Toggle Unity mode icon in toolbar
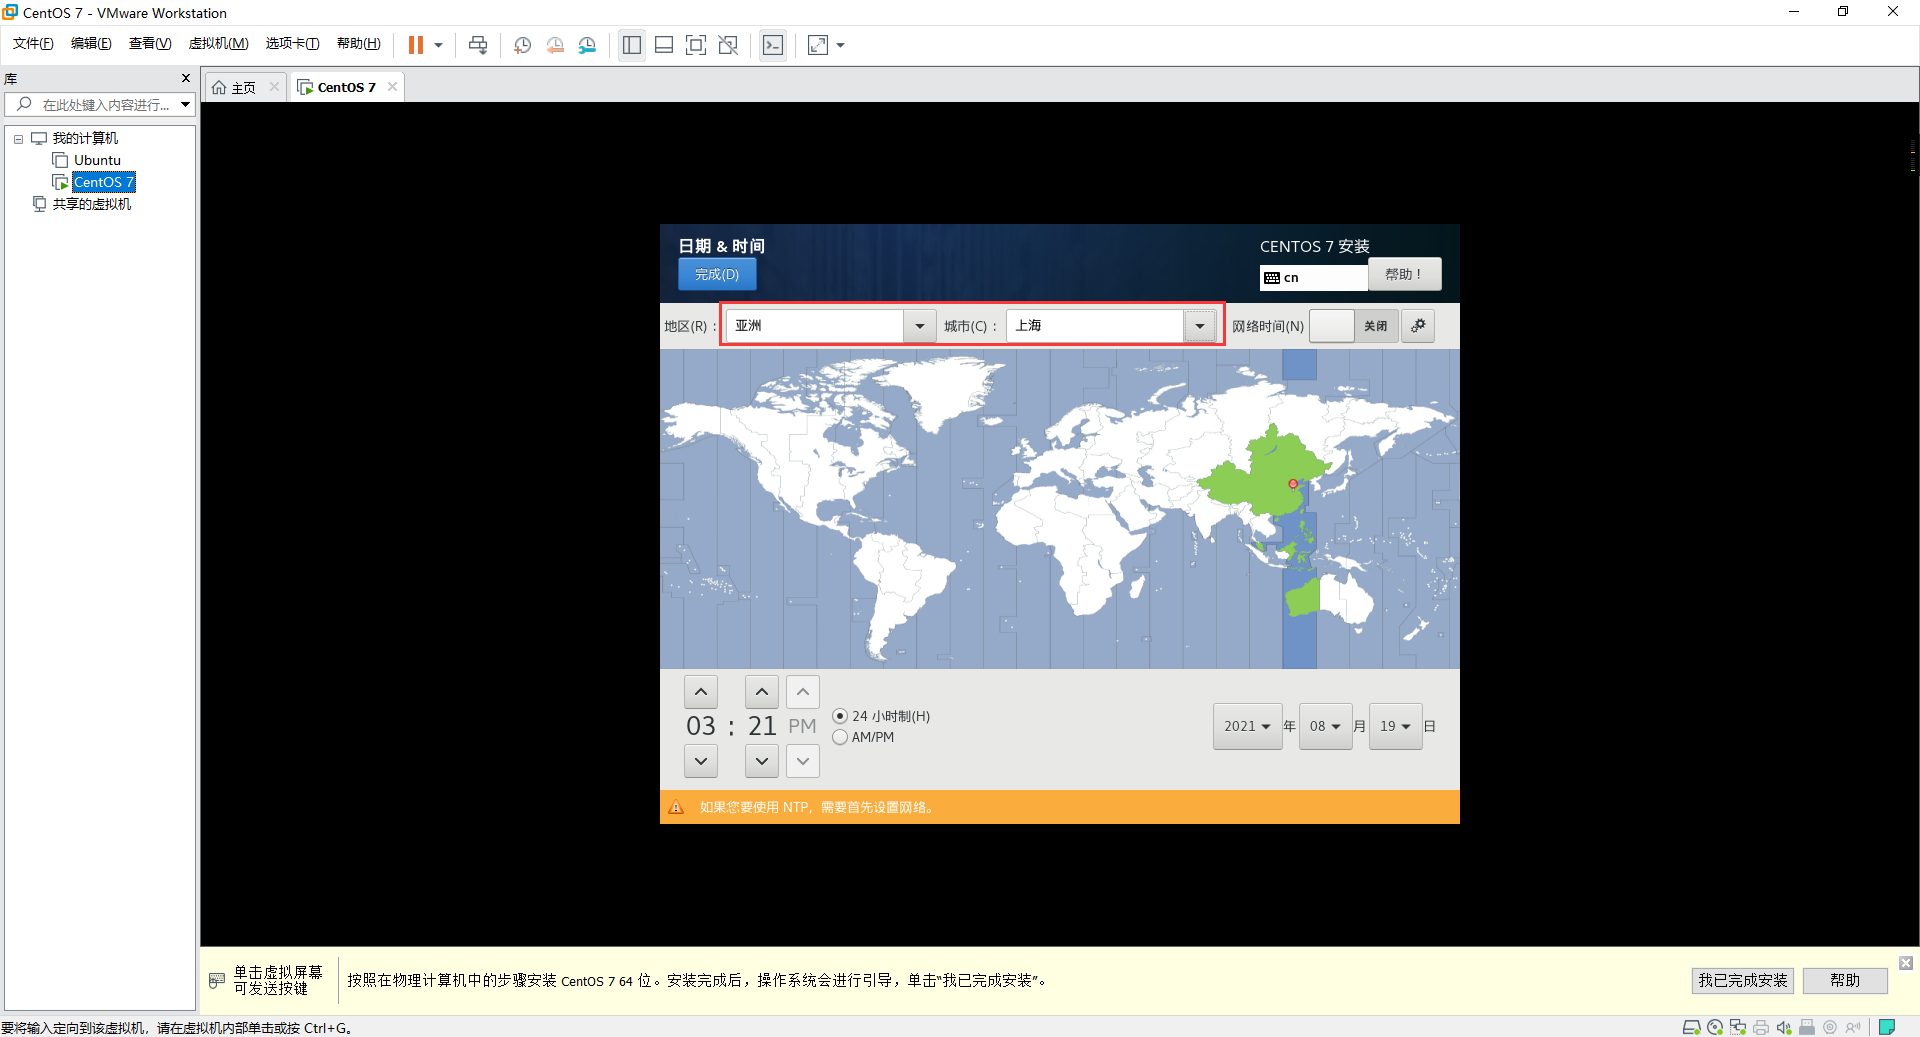Screen dimensions: 1920x1037 [728, 45]
